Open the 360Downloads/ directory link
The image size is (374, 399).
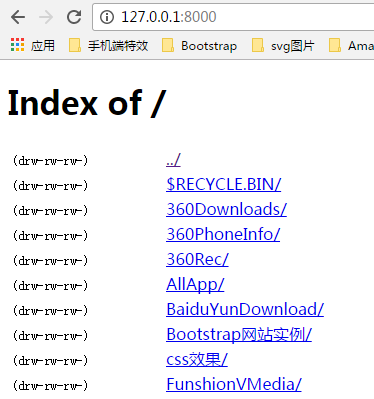point(226,209)
